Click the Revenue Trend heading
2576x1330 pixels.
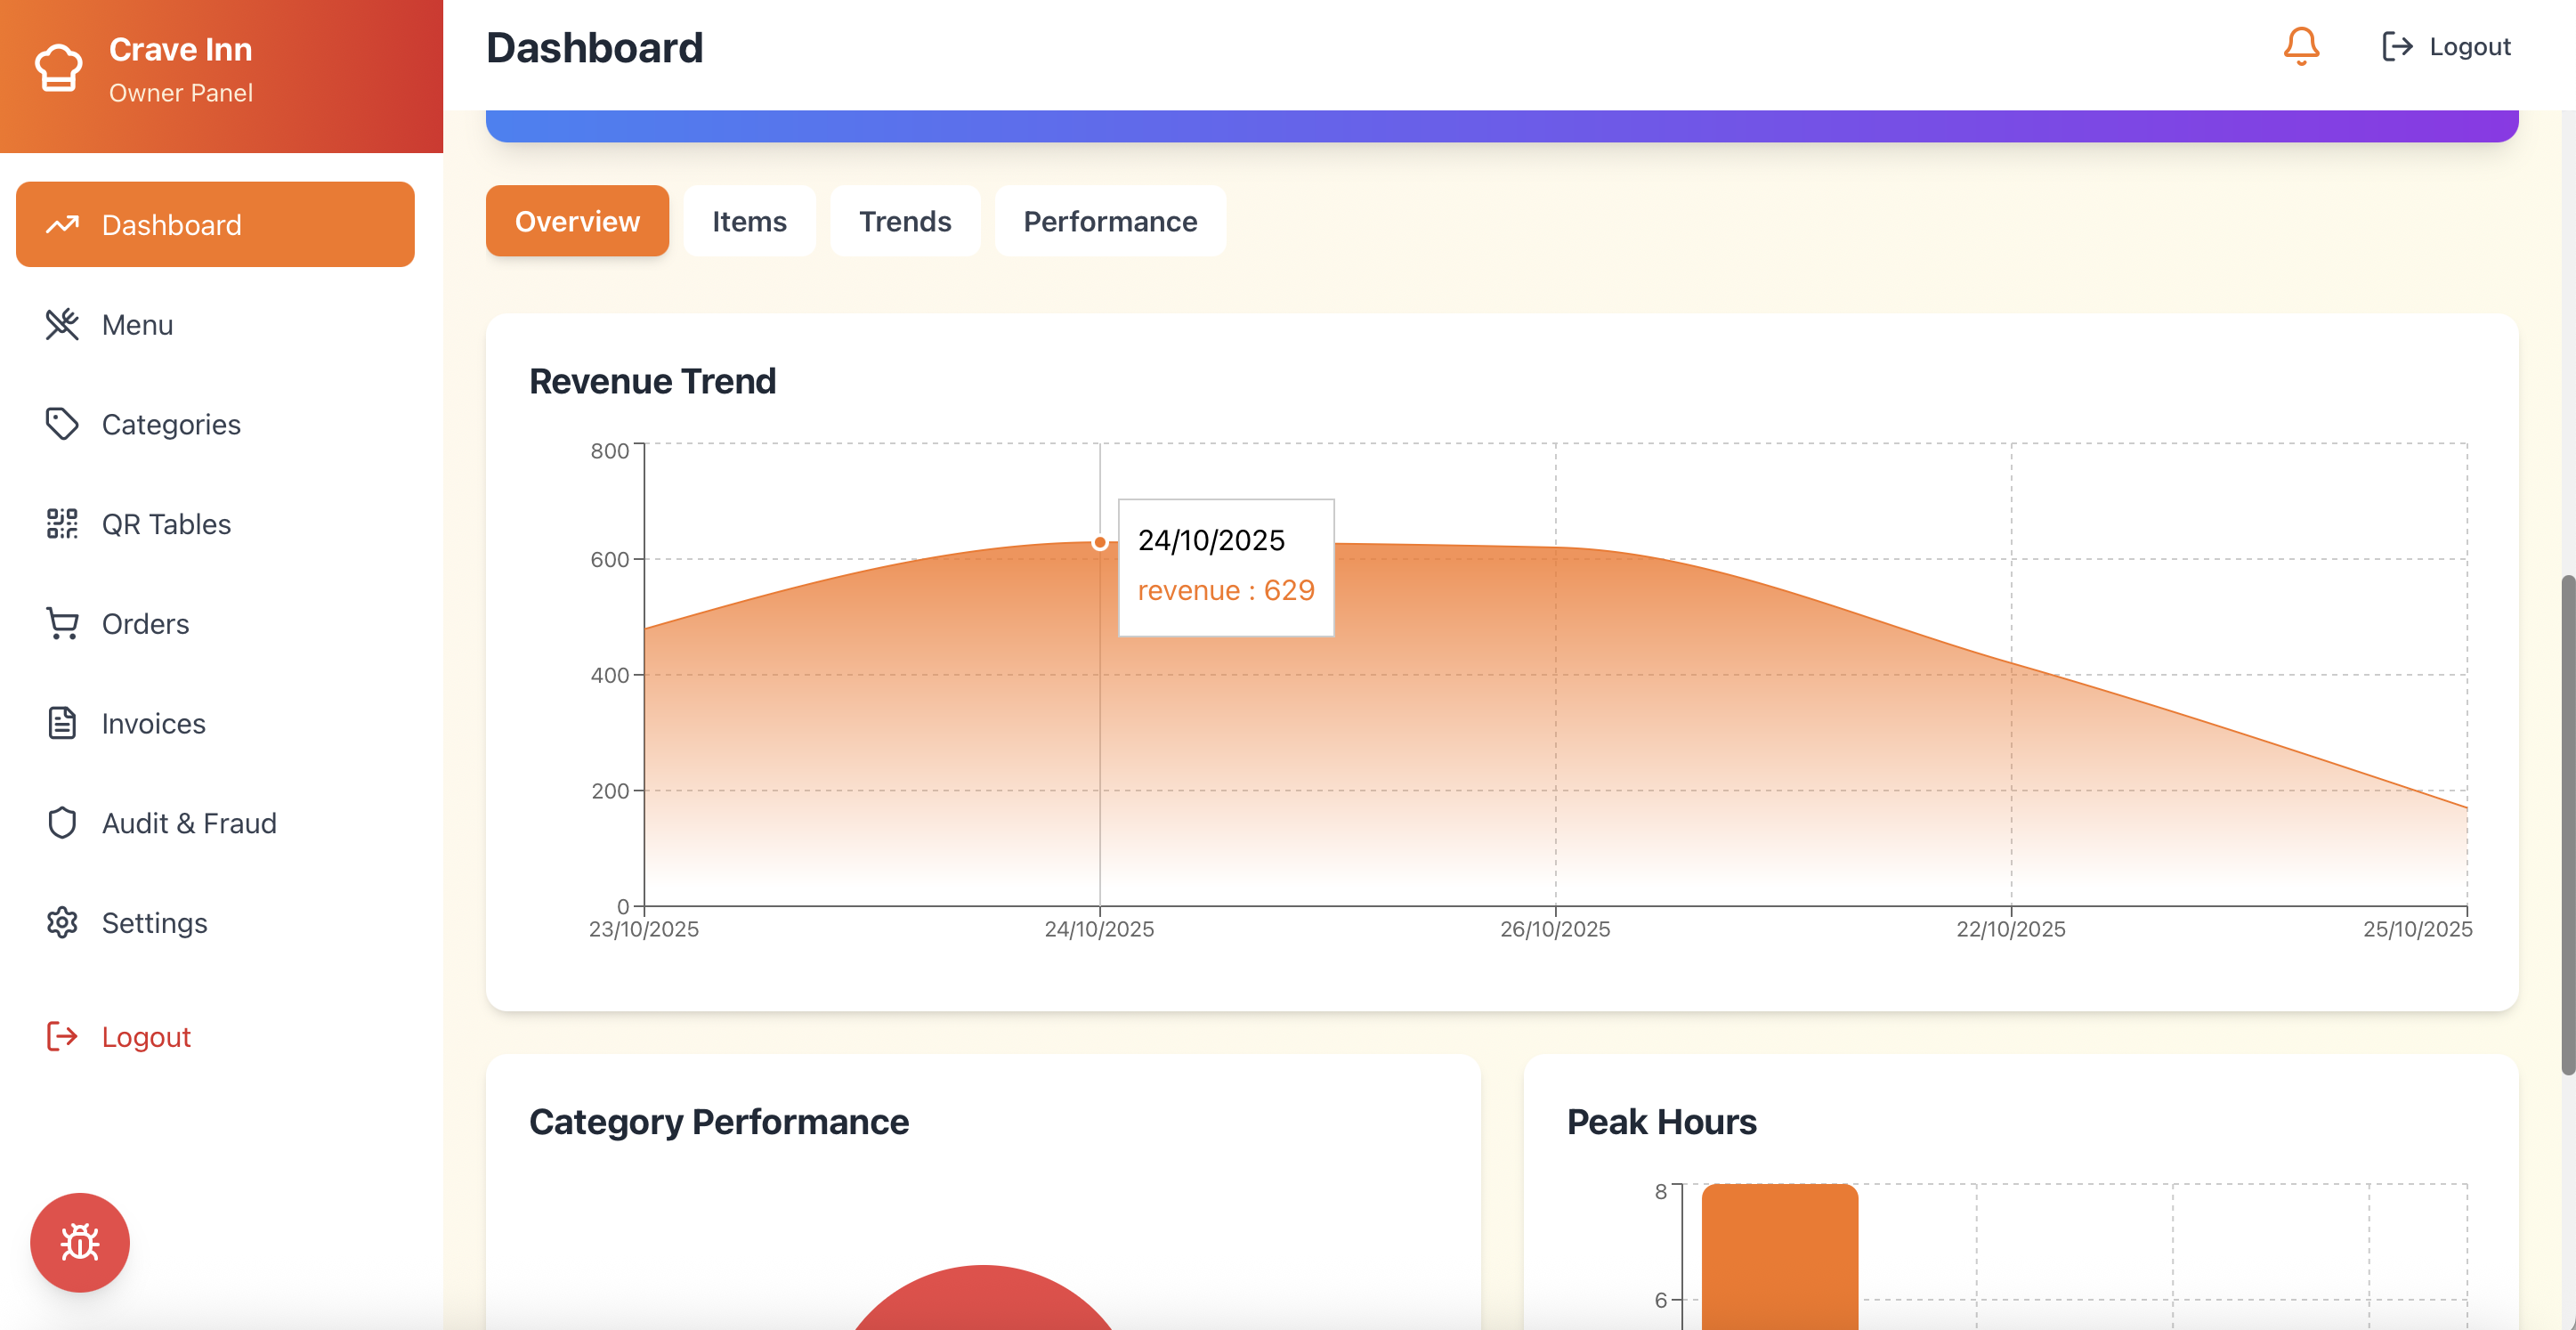[x=652, y=381]
